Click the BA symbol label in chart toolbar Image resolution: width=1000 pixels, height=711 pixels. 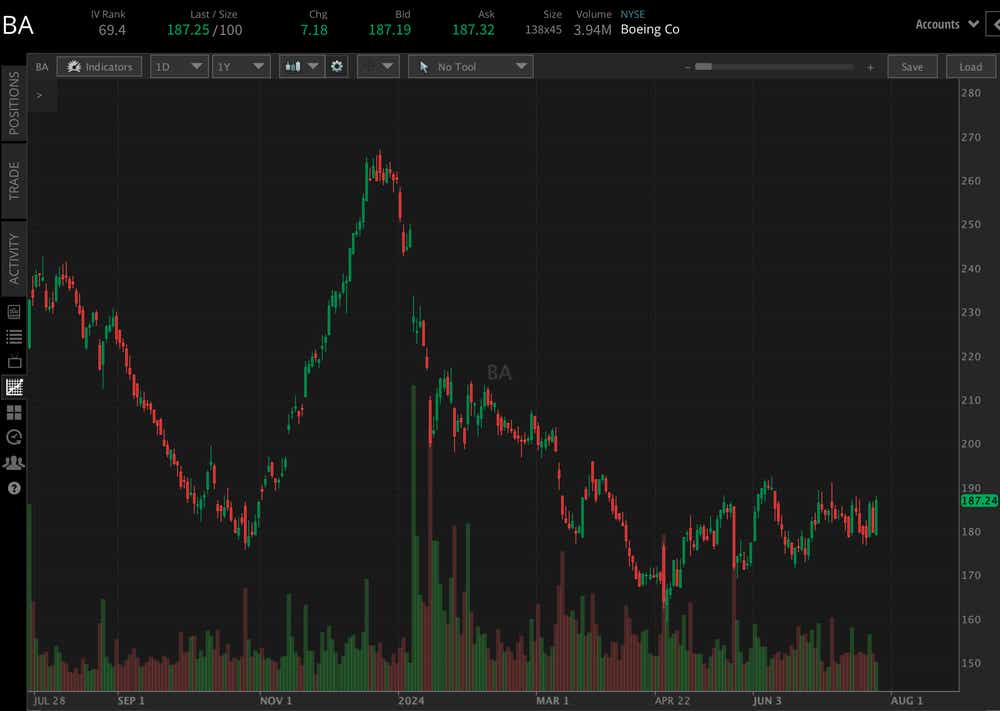pos(41,67)
